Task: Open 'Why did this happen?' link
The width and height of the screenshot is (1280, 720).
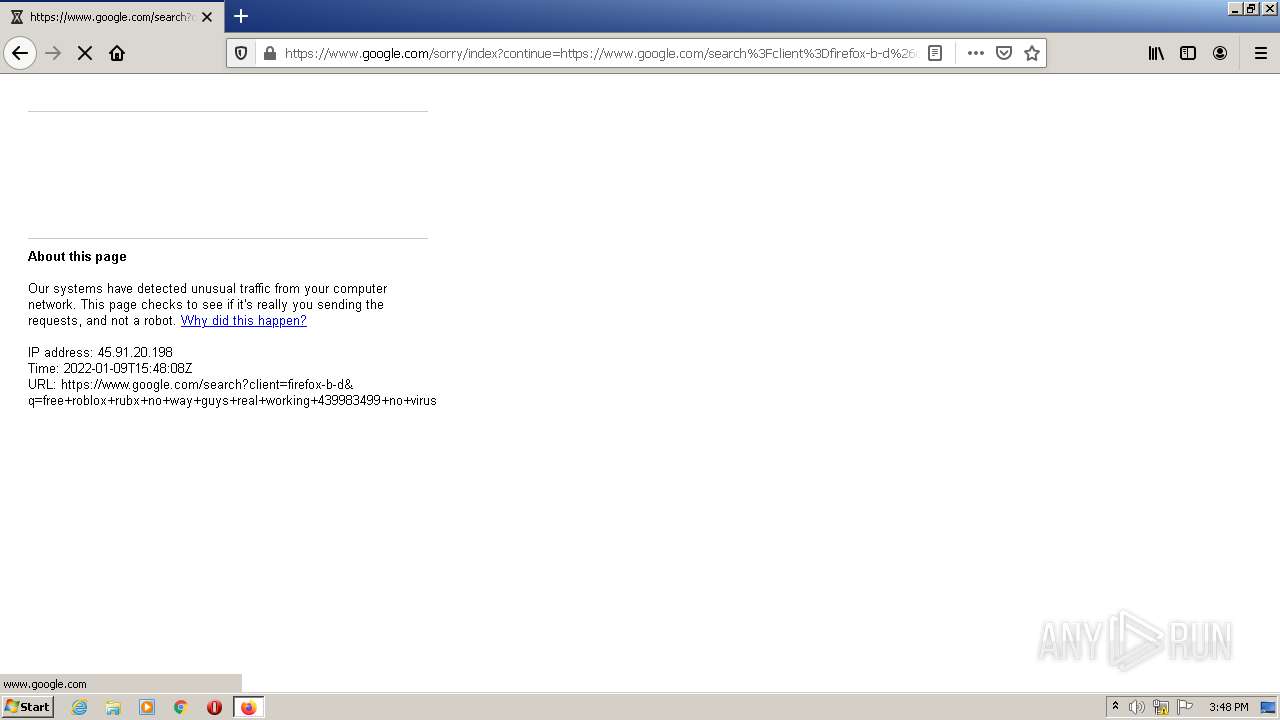Action: (x=243, y=321)
